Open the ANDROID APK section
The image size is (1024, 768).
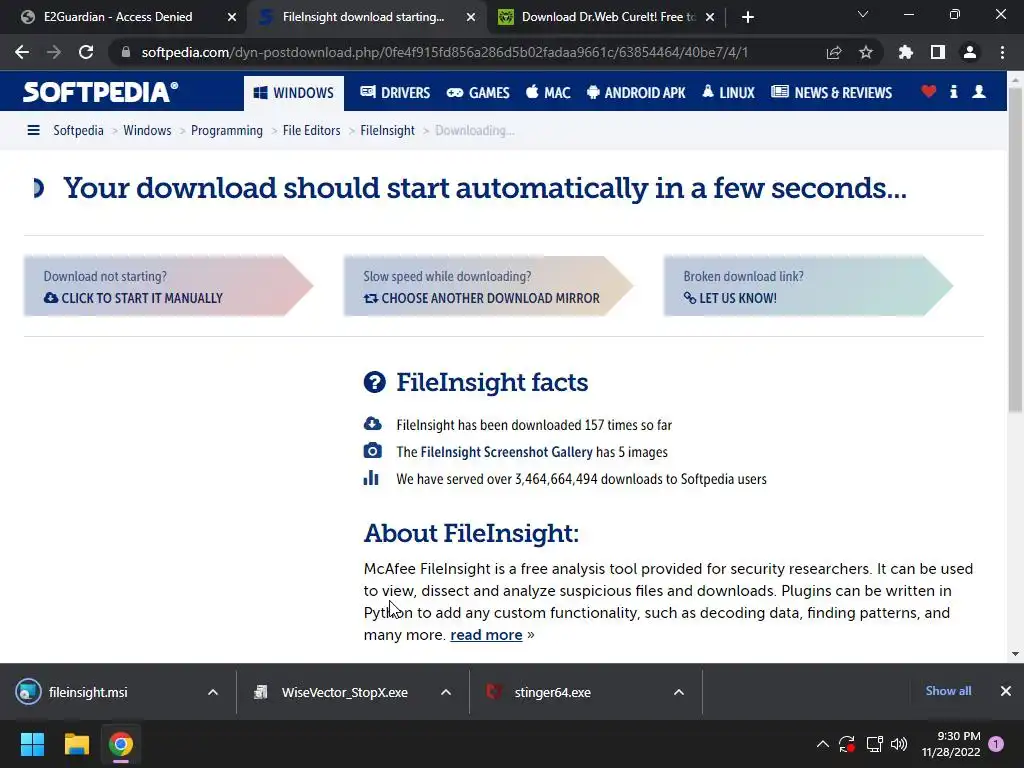[x=636, y=93]
